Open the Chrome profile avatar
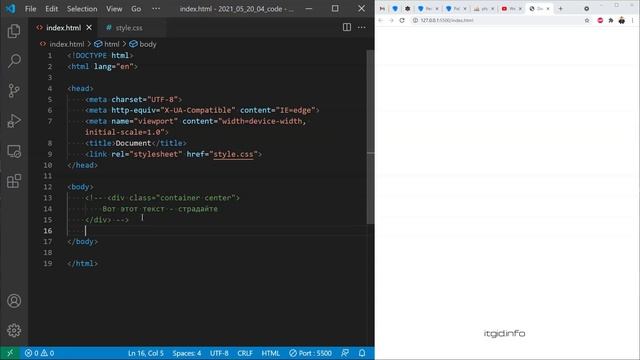 click(x=622, y=20)
